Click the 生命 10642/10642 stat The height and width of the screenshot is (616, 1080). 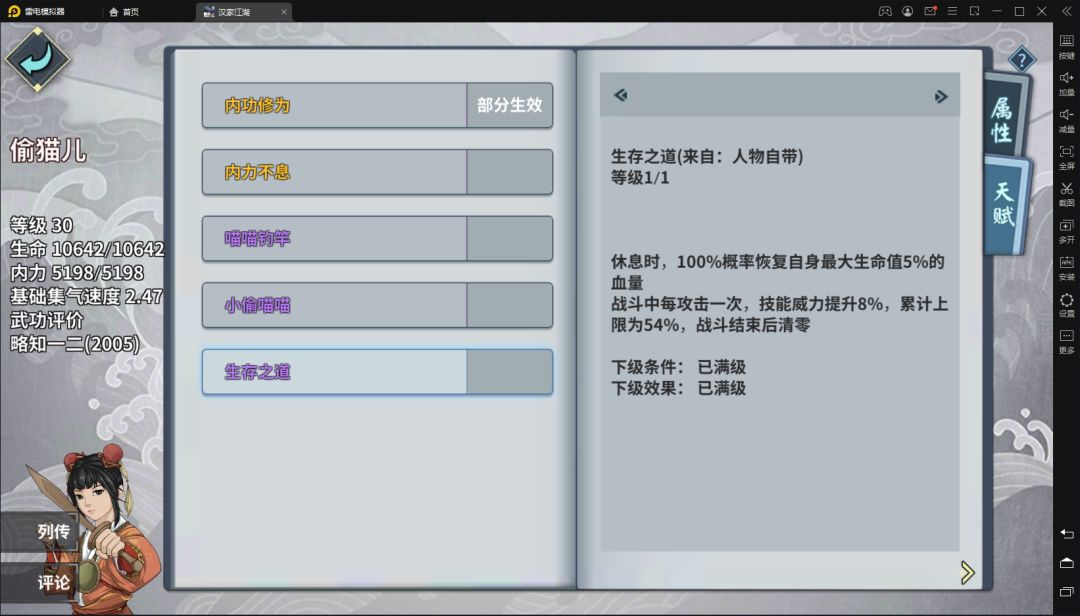tap(87, 249)
